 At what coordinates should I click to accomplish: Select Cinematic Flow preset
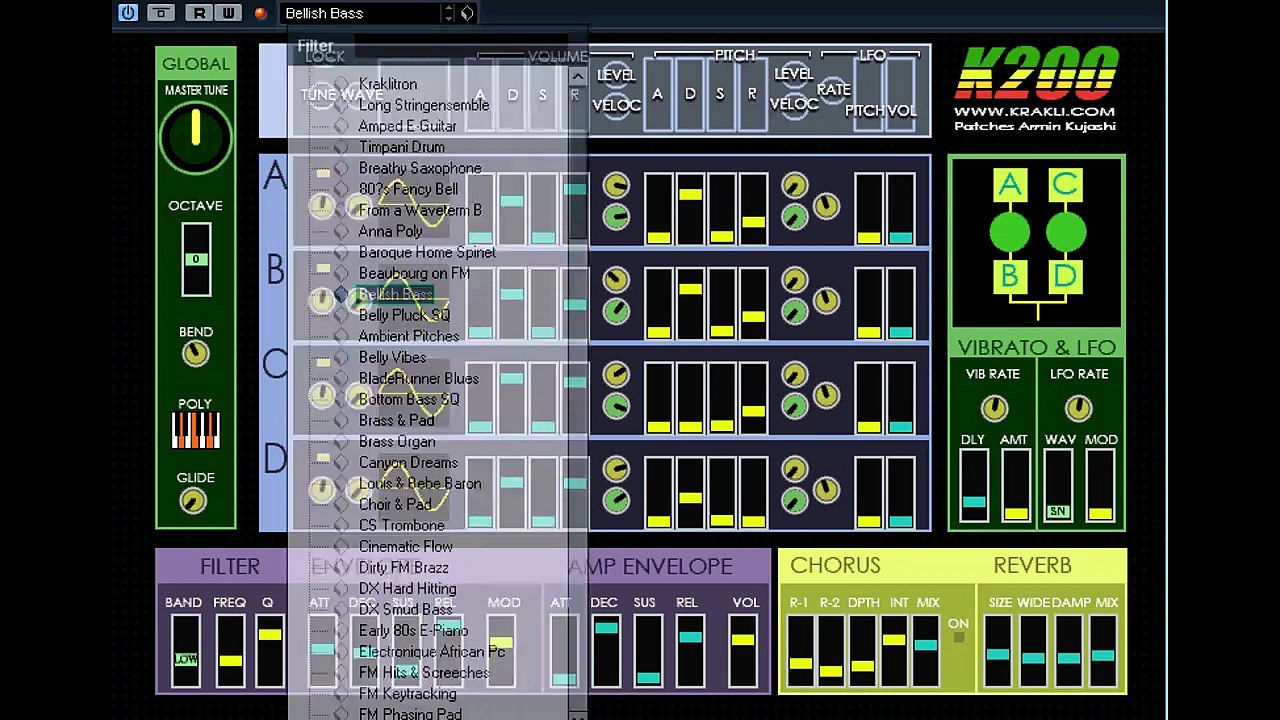point(406,546)
